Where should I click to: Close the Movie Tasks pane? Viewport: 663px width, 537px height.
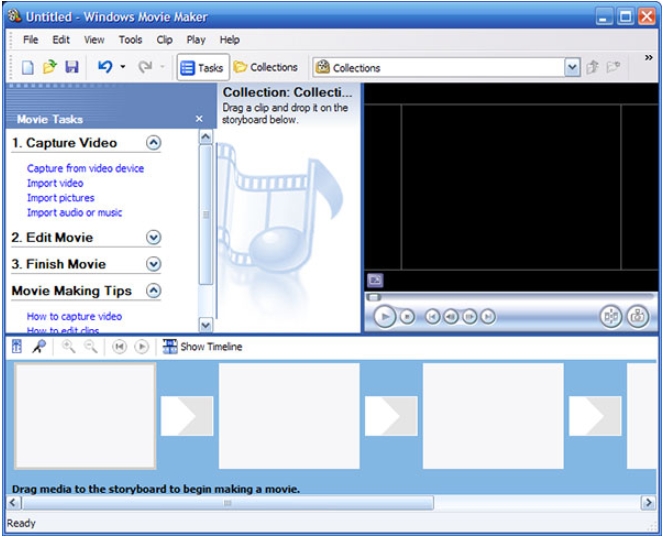pyautogui.click(x=199, y=119)
